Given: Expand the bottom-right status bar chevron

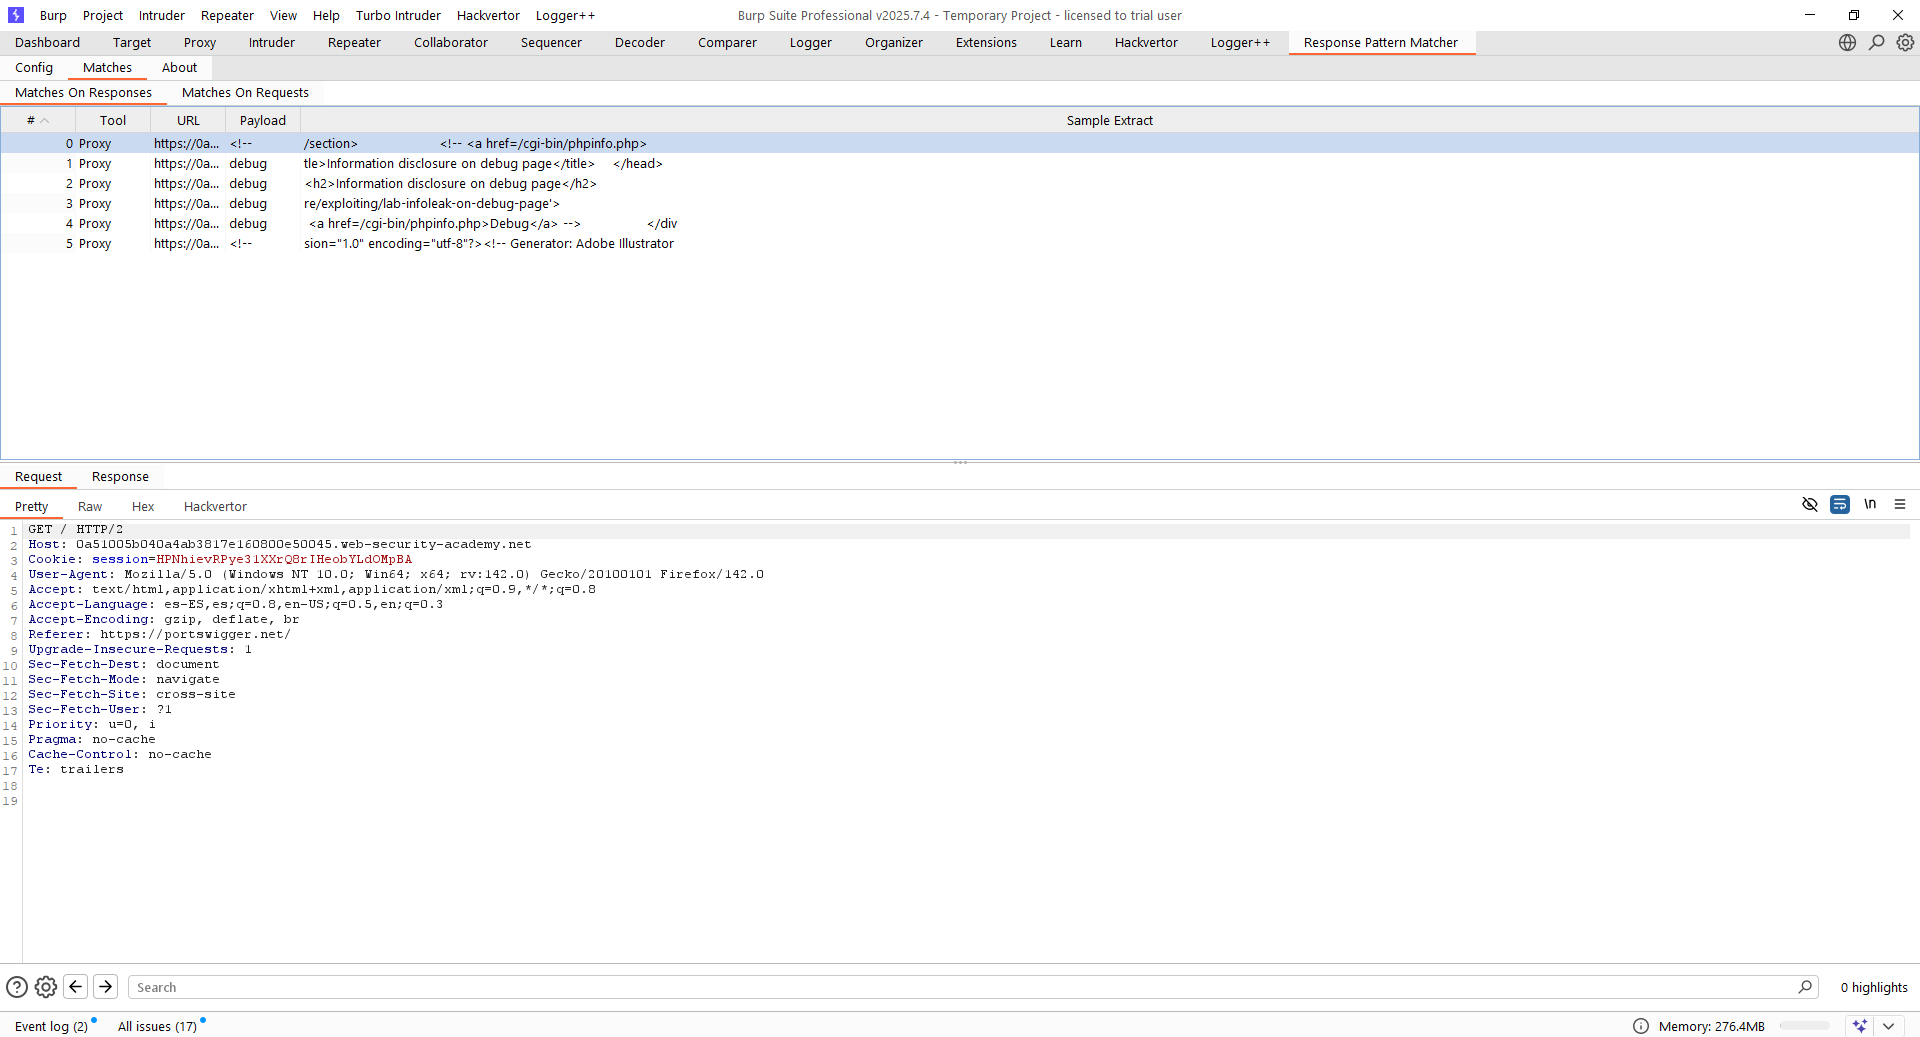Looking at the screenshot, I should point(1889,1026).
